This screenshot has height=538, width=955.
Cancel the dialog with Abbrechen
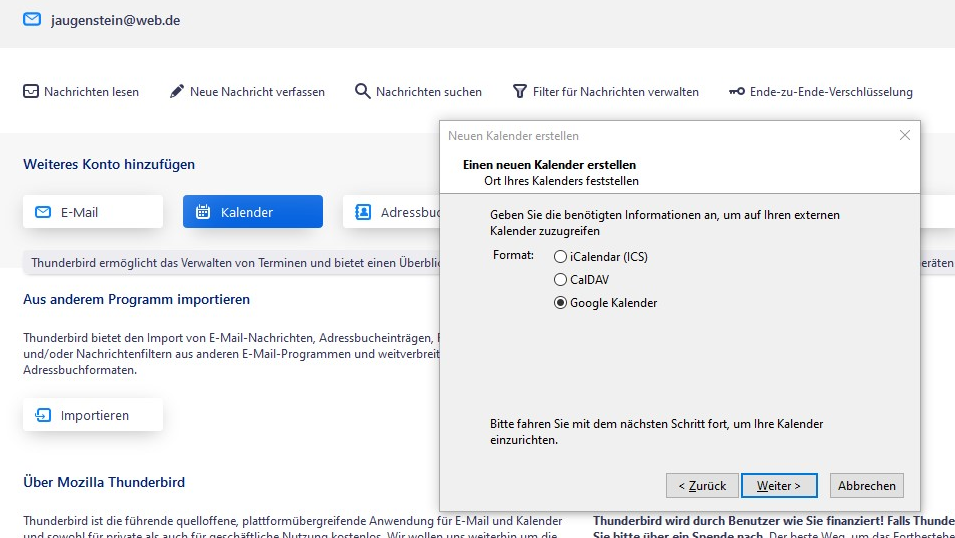[x=867, y=486]
